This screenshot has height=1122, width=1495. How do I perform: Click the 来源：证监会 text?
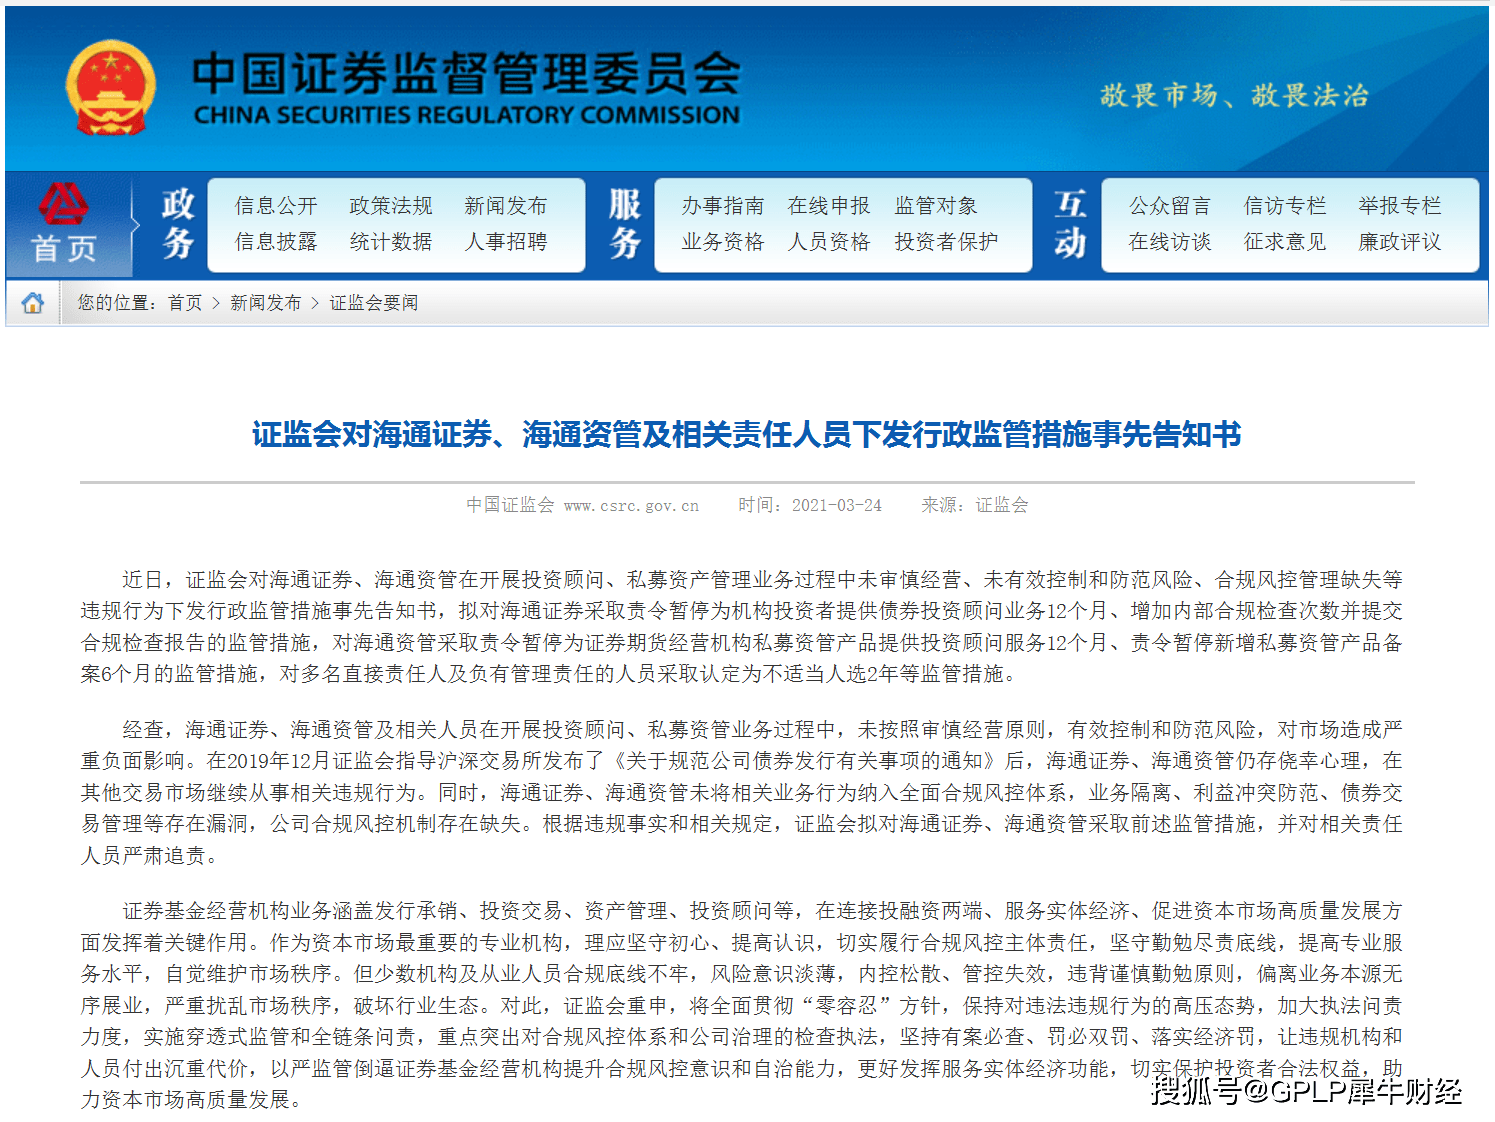(975, 506)
